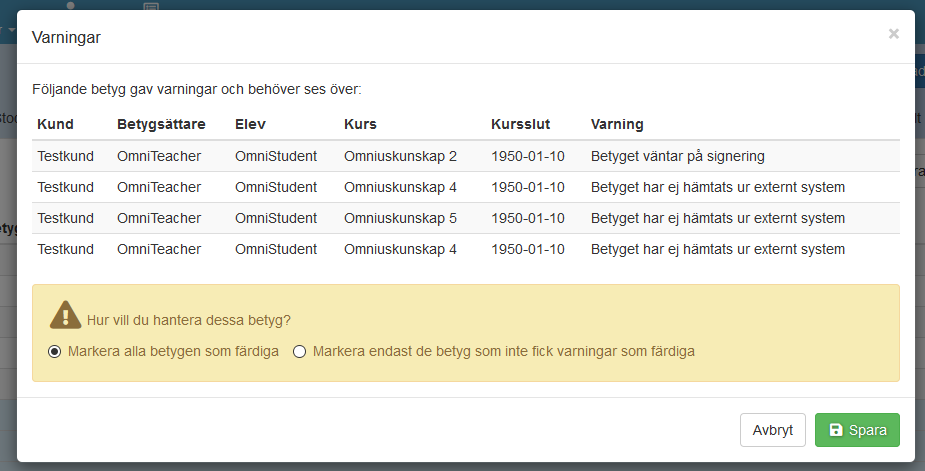This screenshot has width=925, height=471.
Task: Click the floppy disk icon on Spara
Action: [836, 430]
